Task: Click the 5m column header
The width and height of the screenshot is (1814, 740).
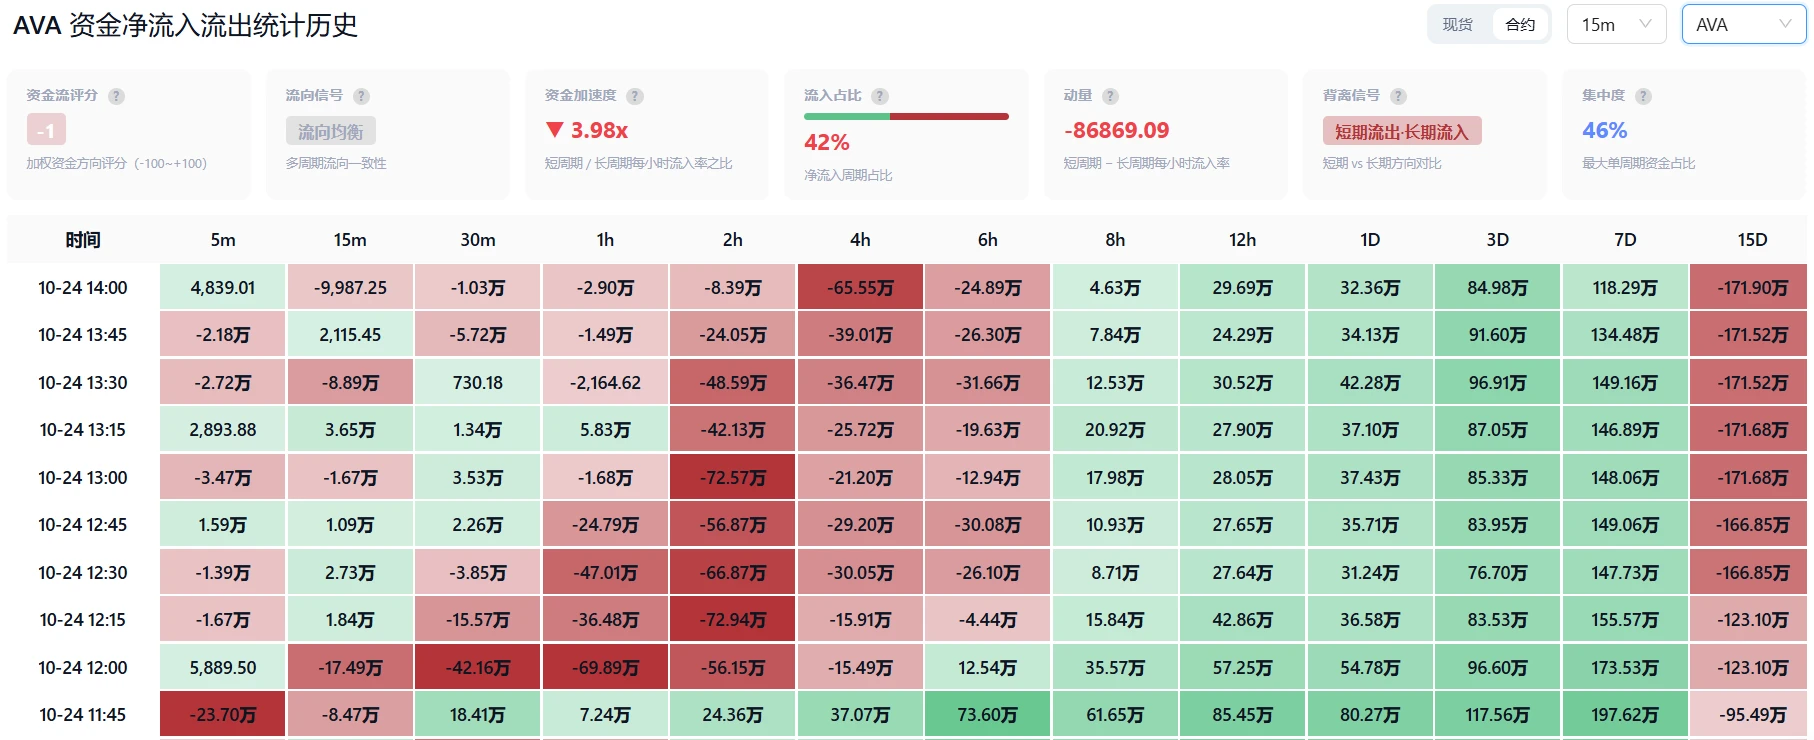Action: pos(223,240)
